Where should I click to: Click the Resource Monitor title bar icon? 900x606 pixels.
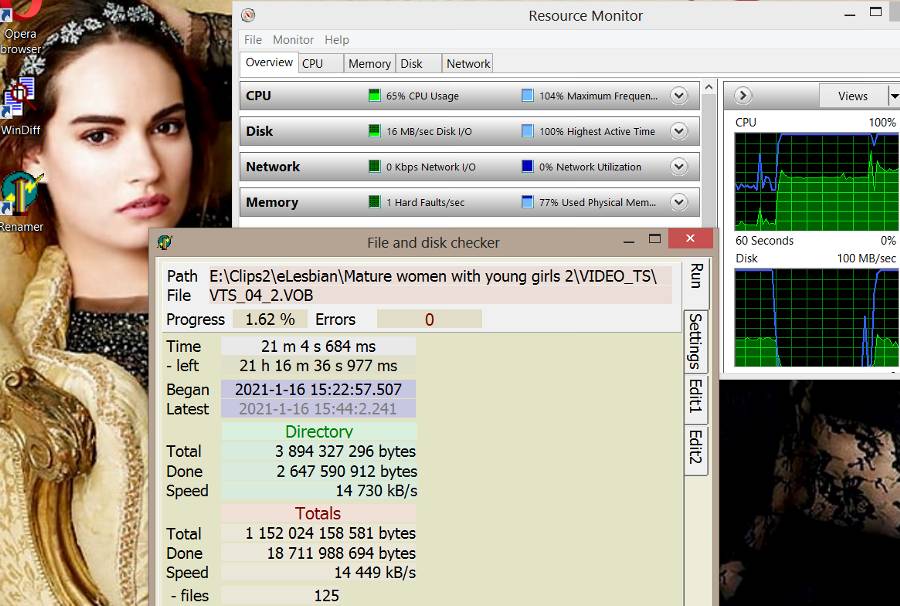pyautogui.click(x=248, y=15)
